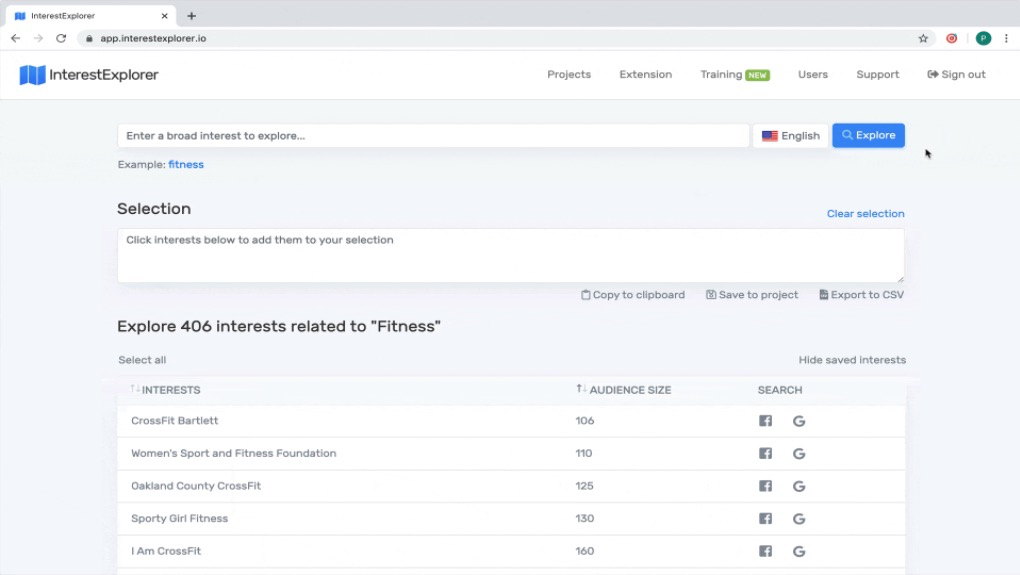Search CrossFit Bartlett on Google
The height and width of the screenshot is (575, 1020).
[x=799, y=421]
